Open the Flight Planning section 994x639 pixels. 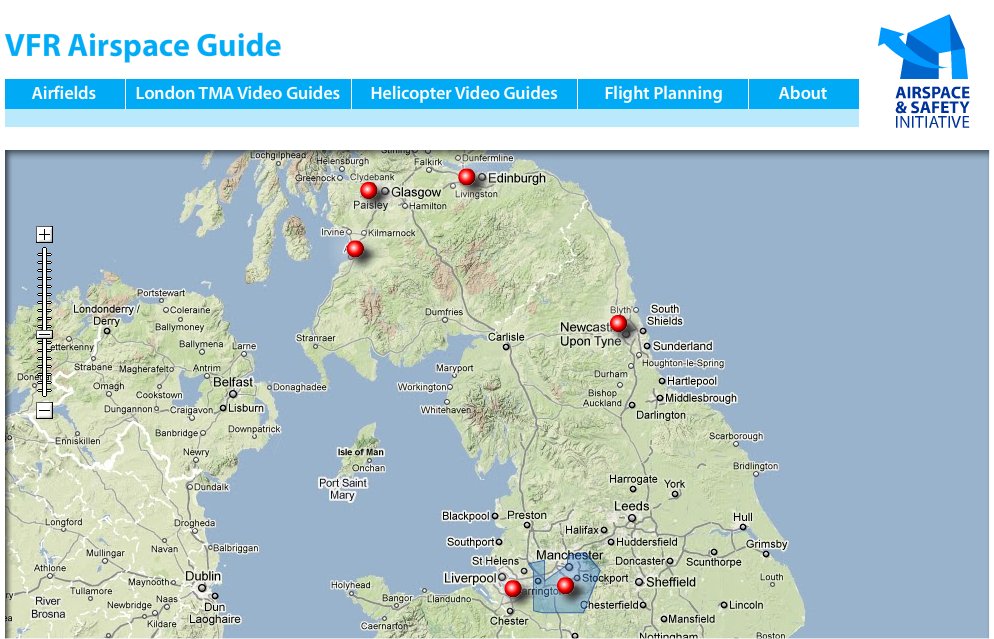pos(663,94)
